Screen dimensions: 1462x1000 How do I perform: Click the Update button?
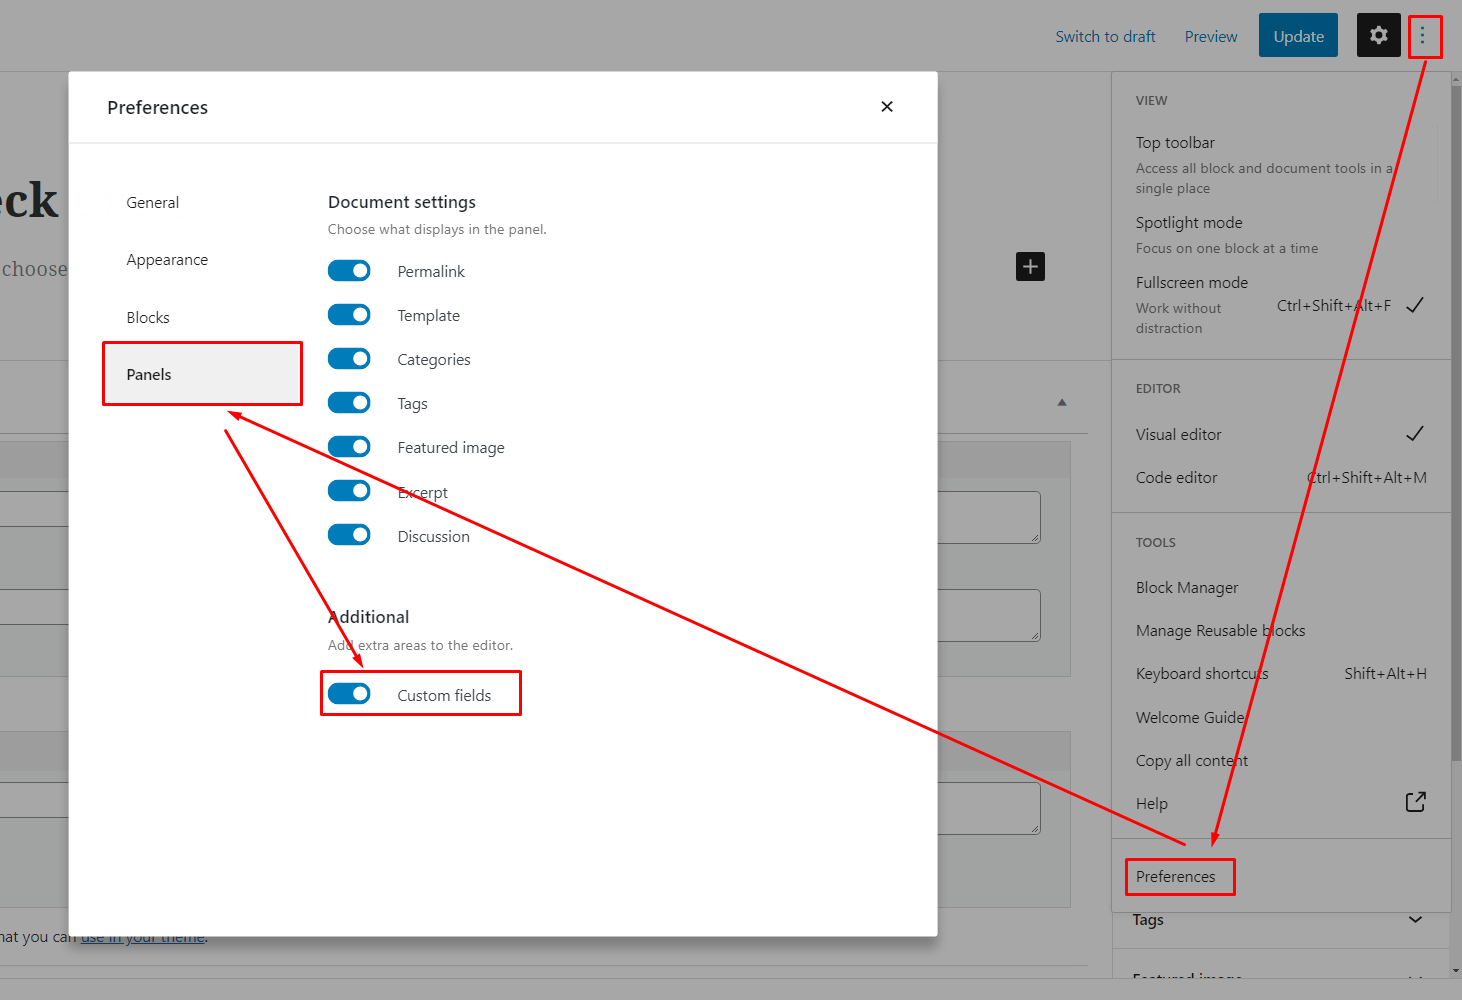tap(1298, 36)
